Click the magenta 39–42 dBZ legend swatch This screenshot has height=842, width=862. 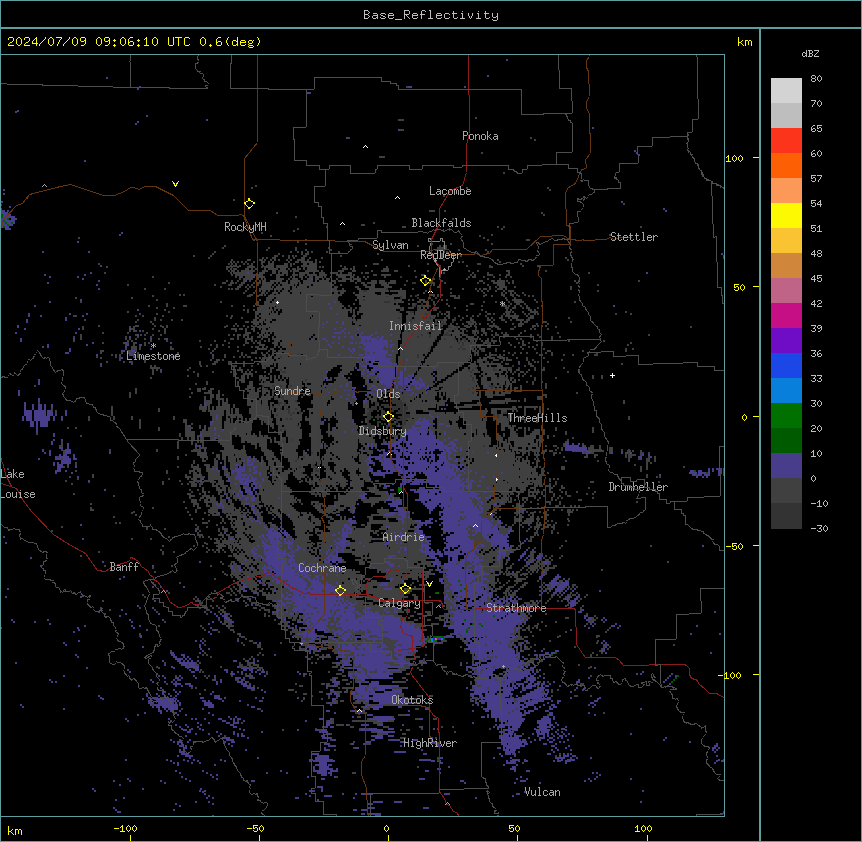[x=786, y=315]
